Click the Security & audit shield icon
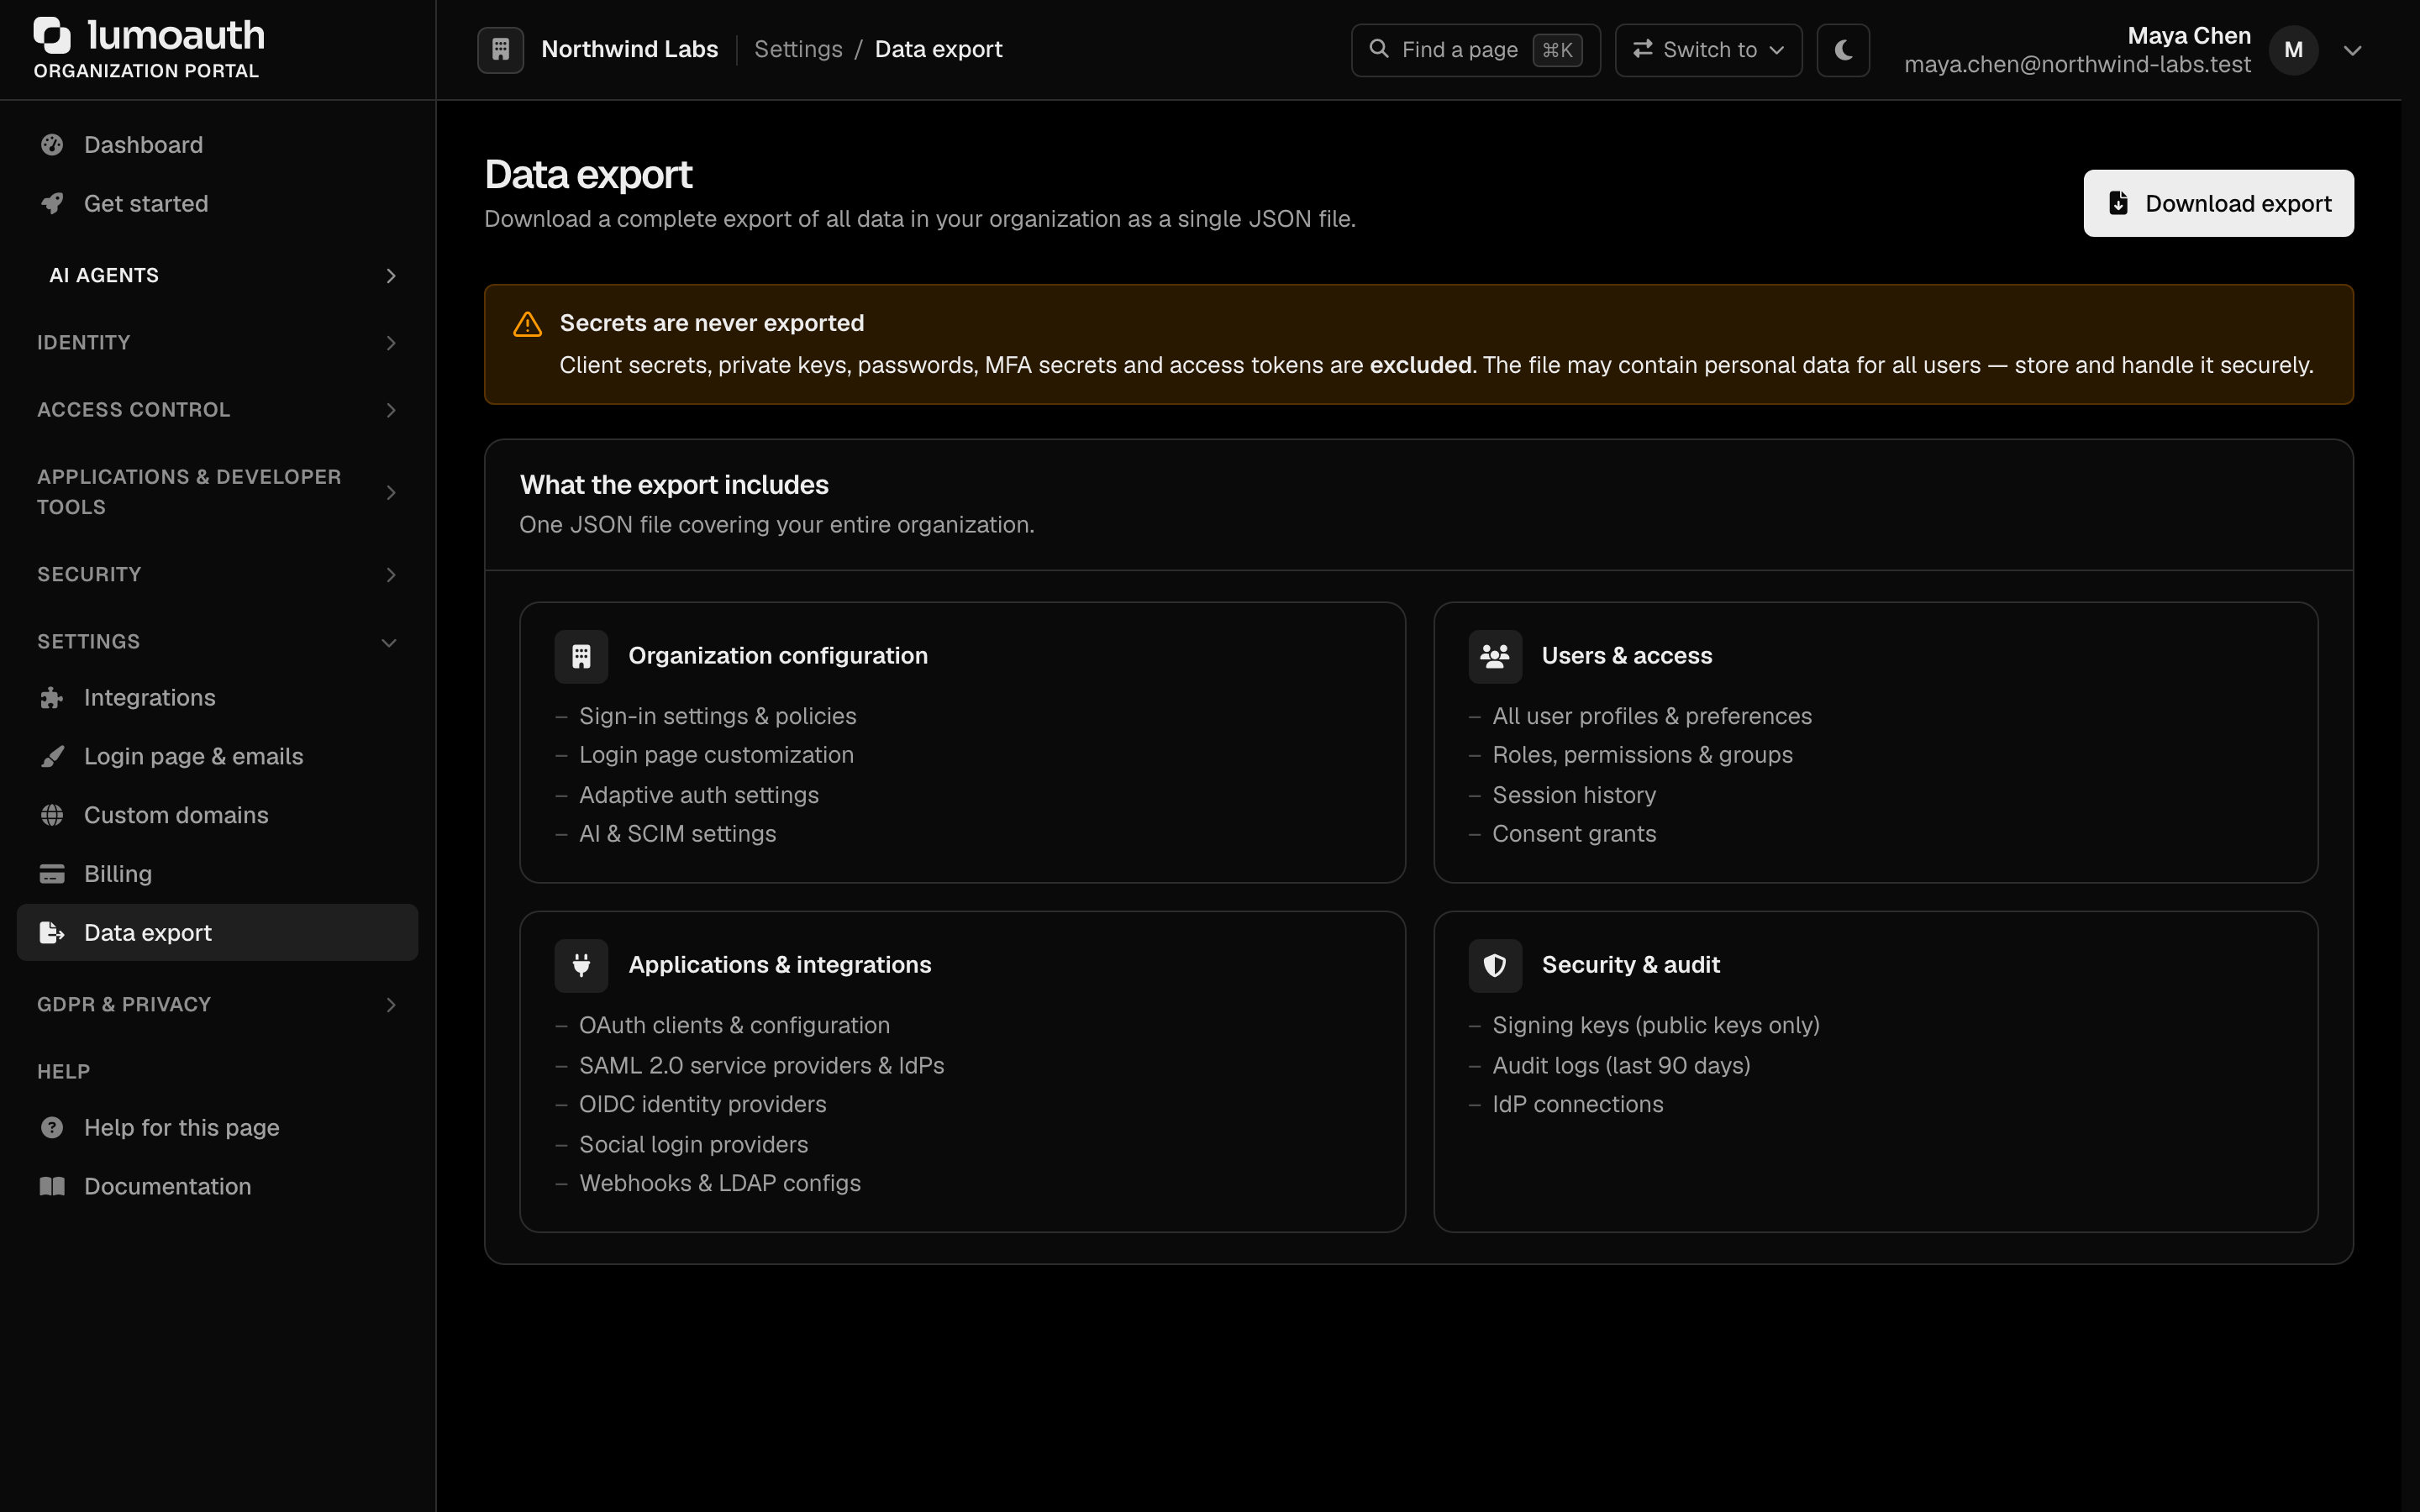Image resolution: width=2420 pixels, height=1512 pixels. coord(1495,965)
